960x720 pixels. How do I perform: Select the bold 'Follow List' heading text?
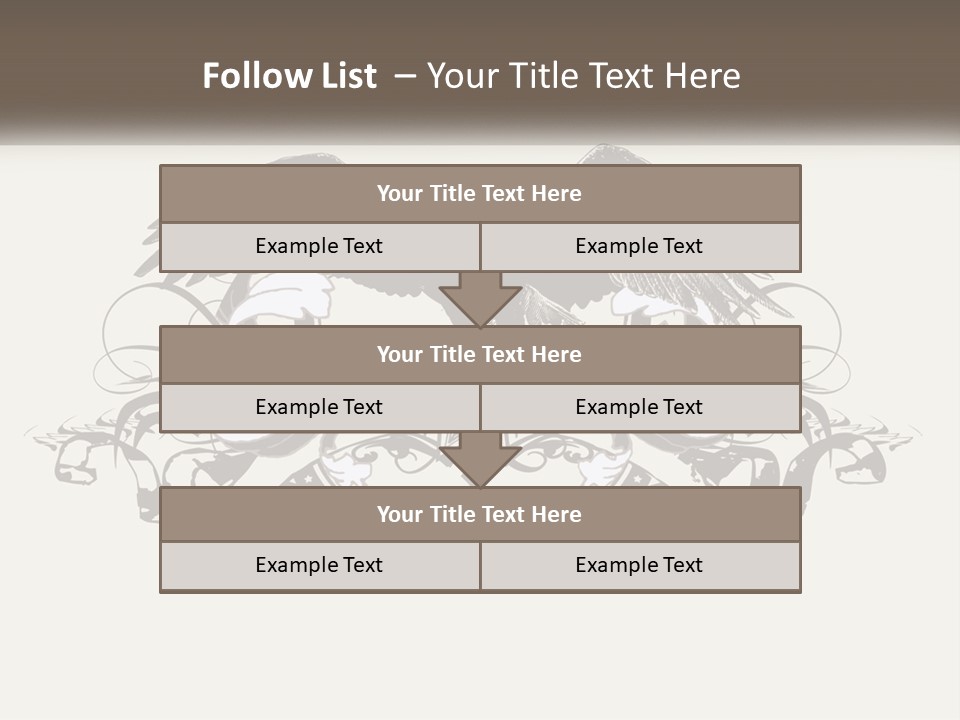click(x=289, y=76)
